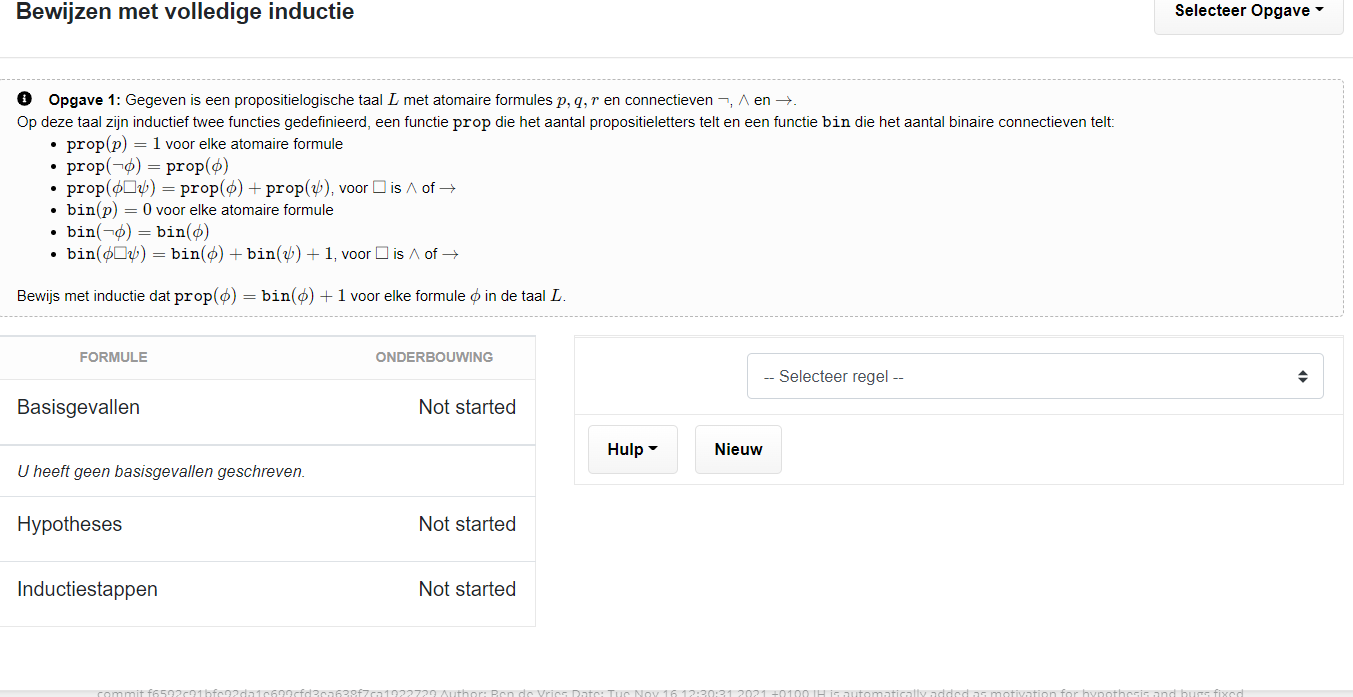Screen dimensions: 1353x697
Task: Select the Inductiestappen row in the proof table
Action: click(86, 589)
